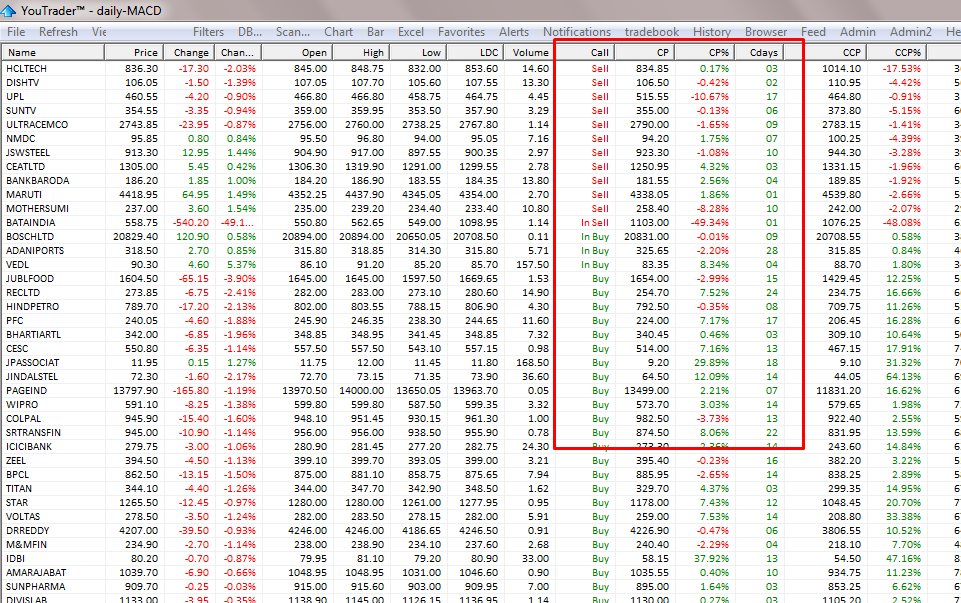The height and width of the screenshot is (603, 961).
Task: Select the JPASSOCIAT stock name
Action: [x=32, y=363]
